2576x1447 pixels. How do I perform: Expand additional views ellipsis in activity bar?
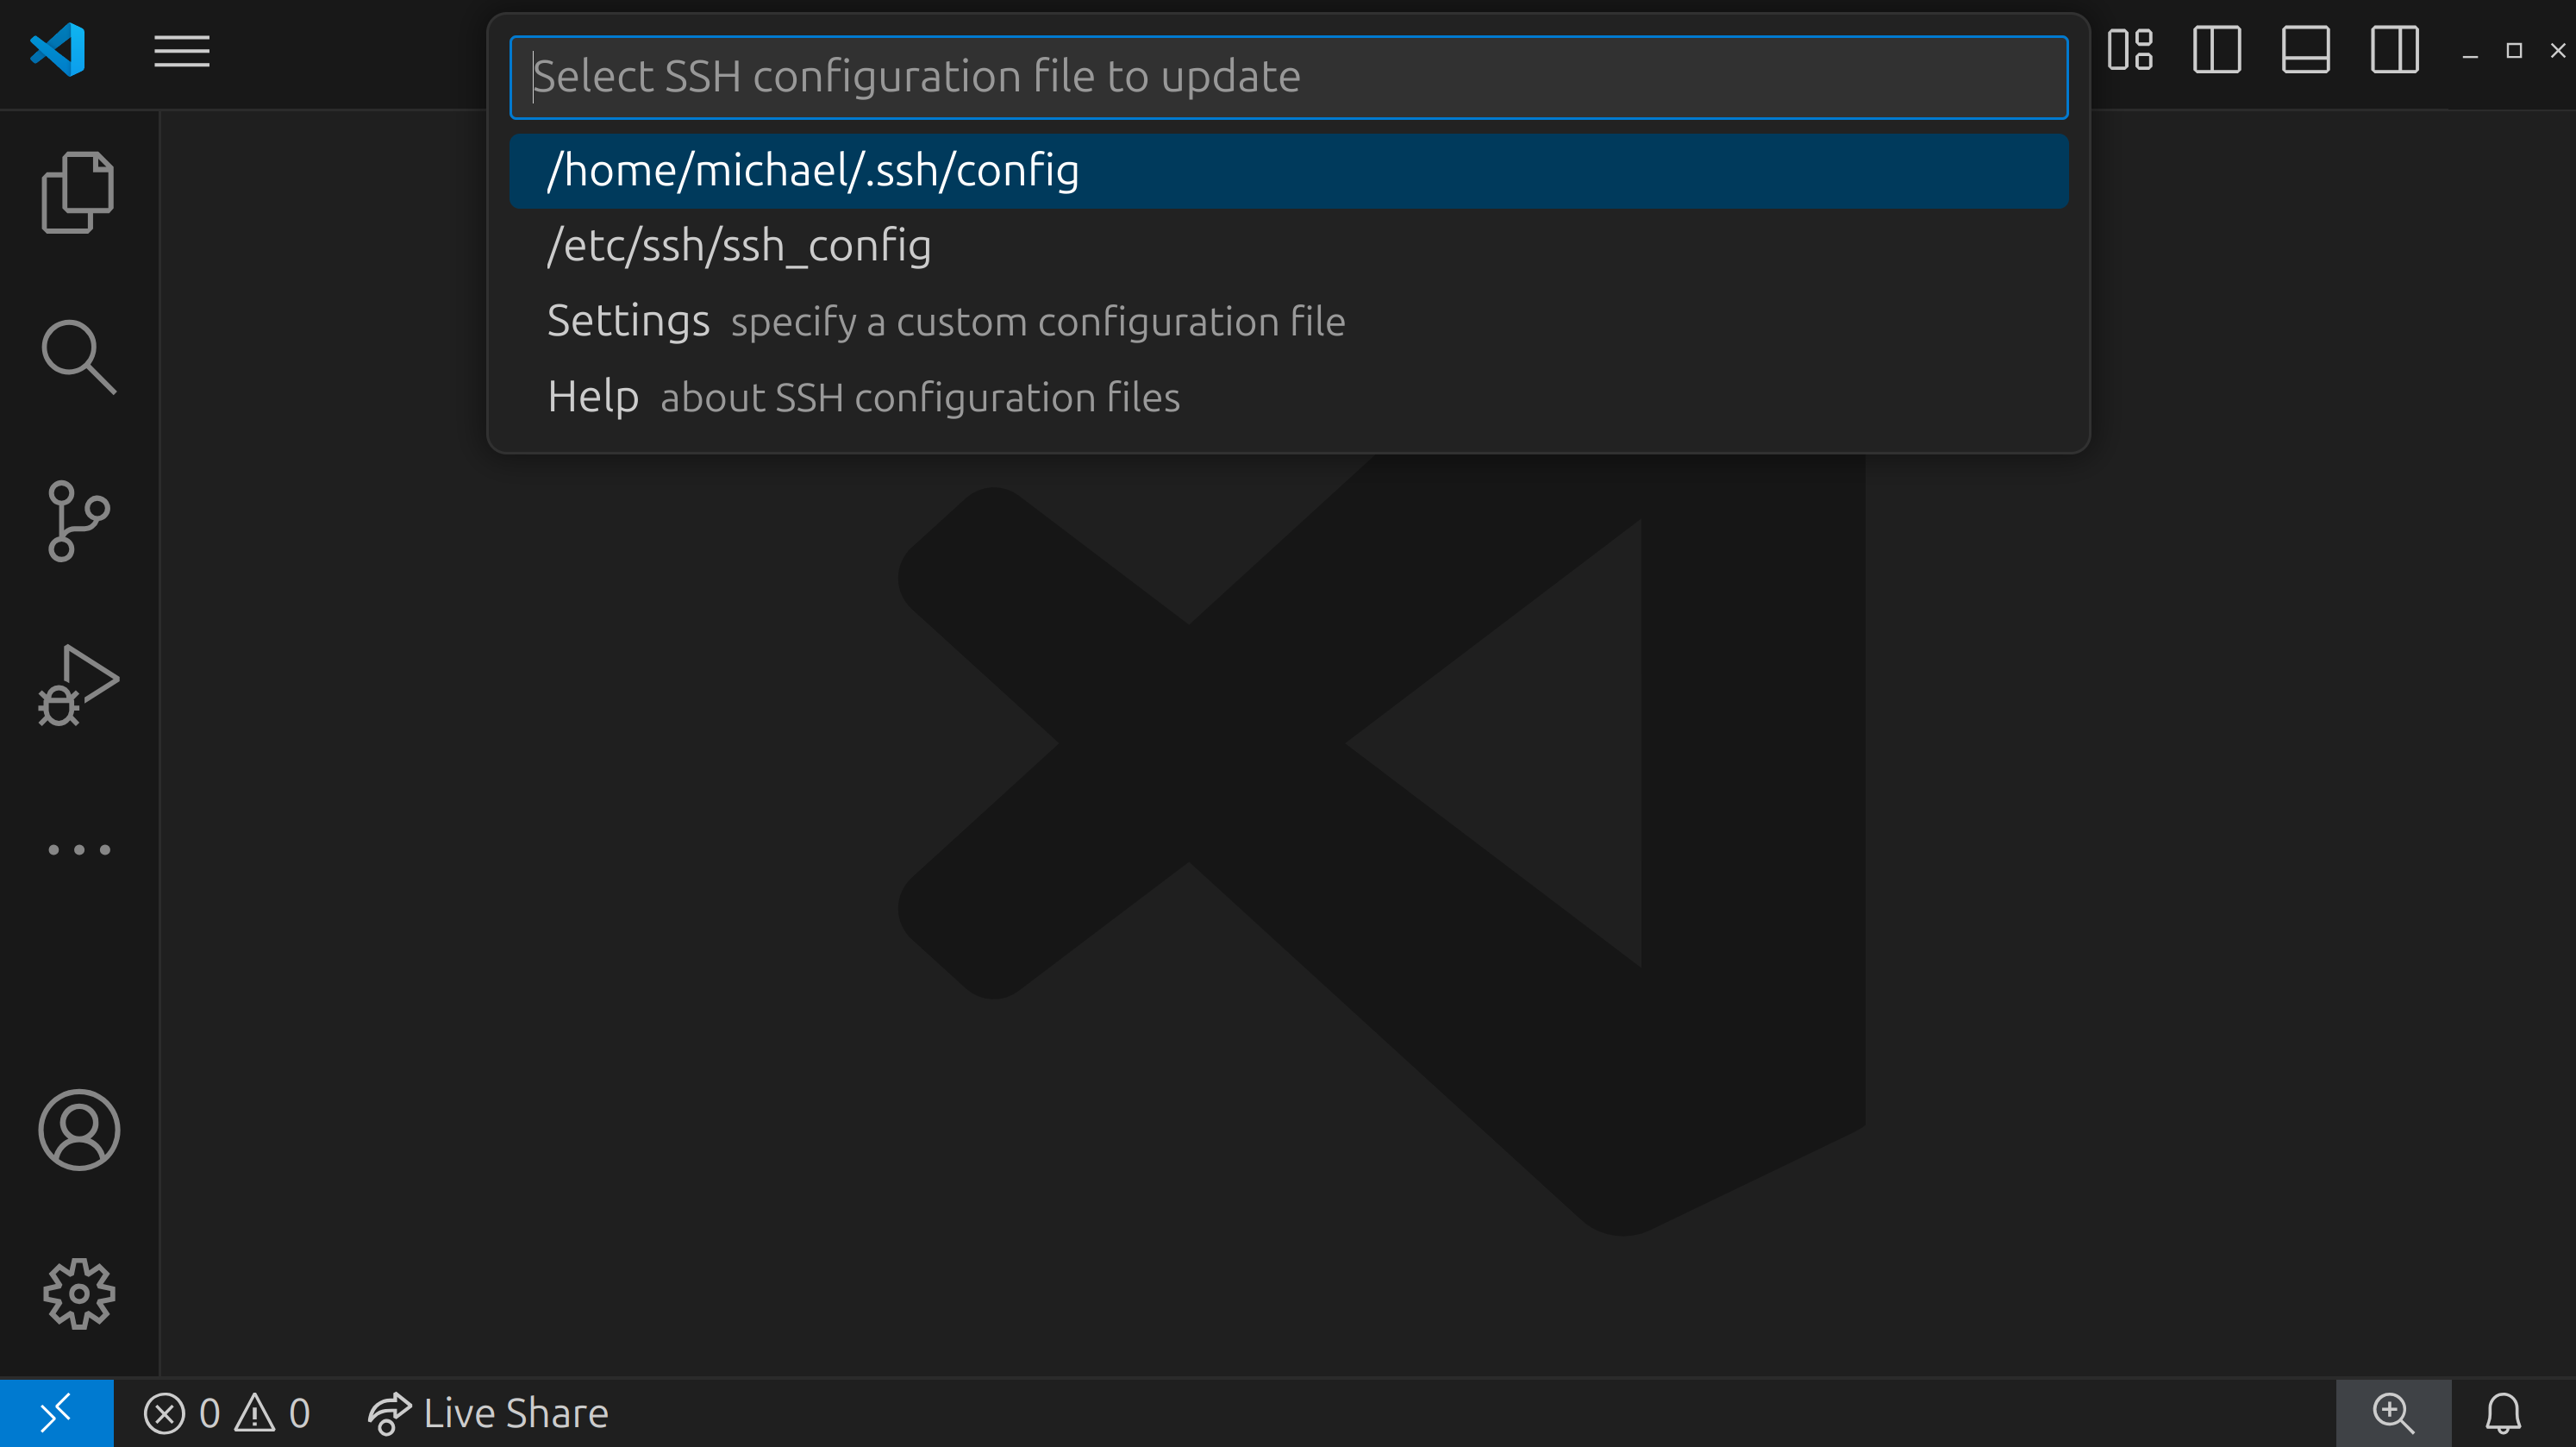tap(79, 850)
